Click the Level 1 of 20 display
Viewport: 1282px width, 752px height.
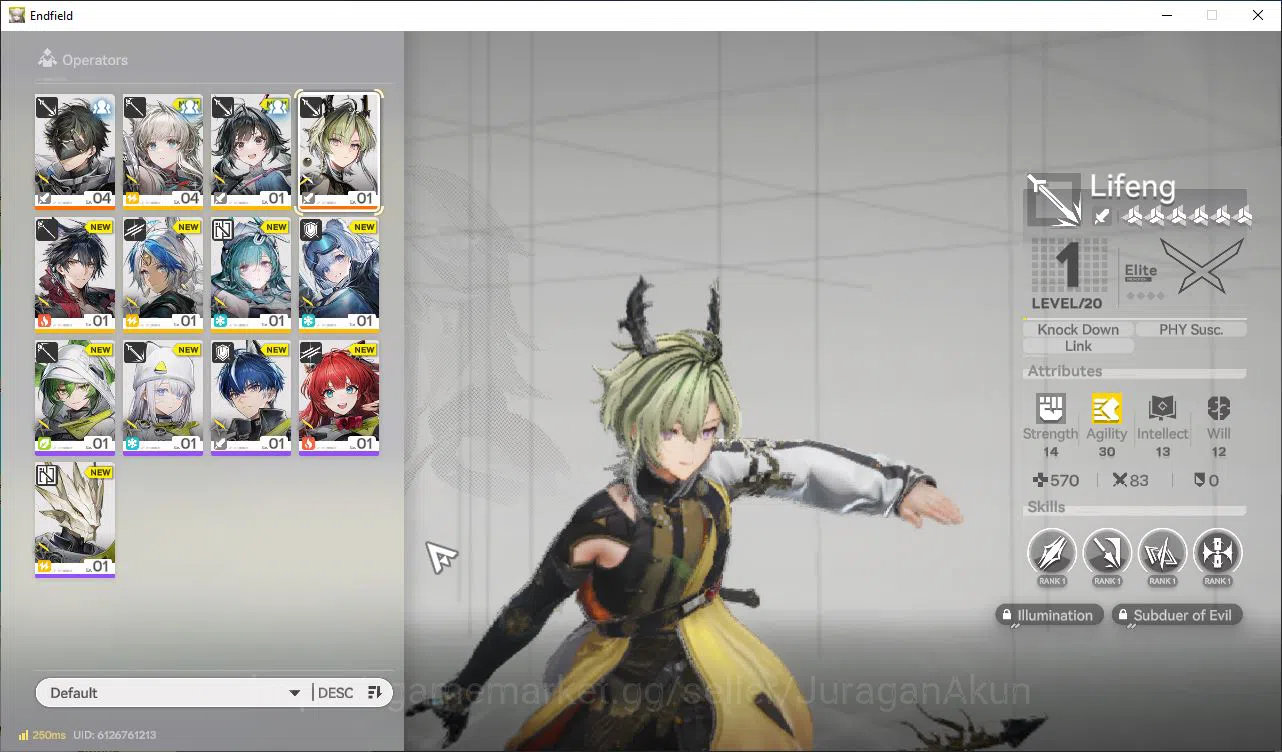tap(1068, 275)
